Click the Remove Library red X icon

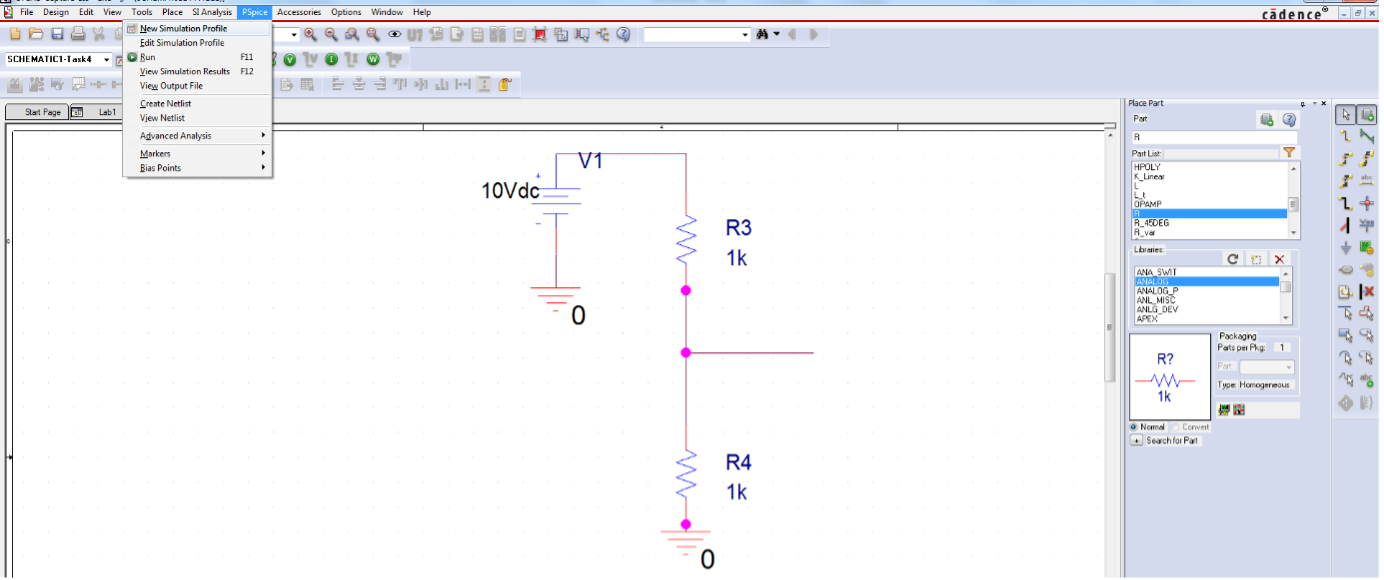tap(1279, 259)
